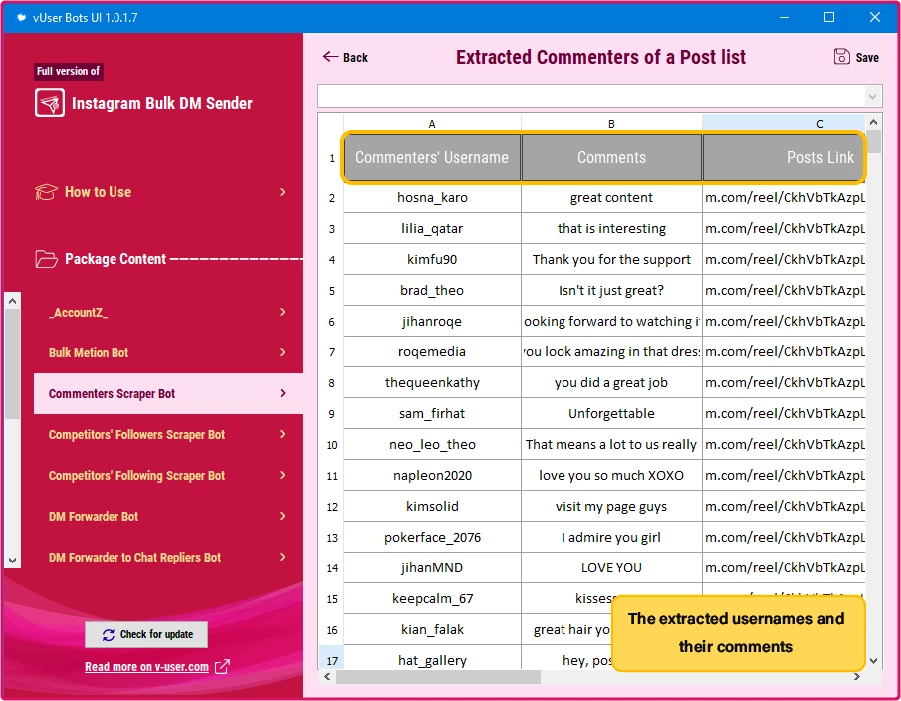The width and height of the screenshot is (901, 701).
Task: Open the Read more on v-user.com link
Action: point(147,667)
